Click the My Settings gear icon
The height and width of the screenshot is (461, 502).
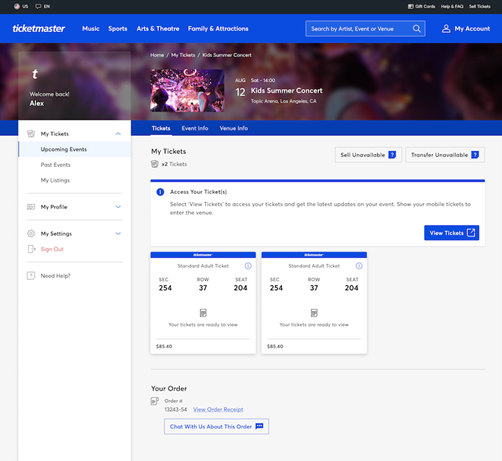31,234
